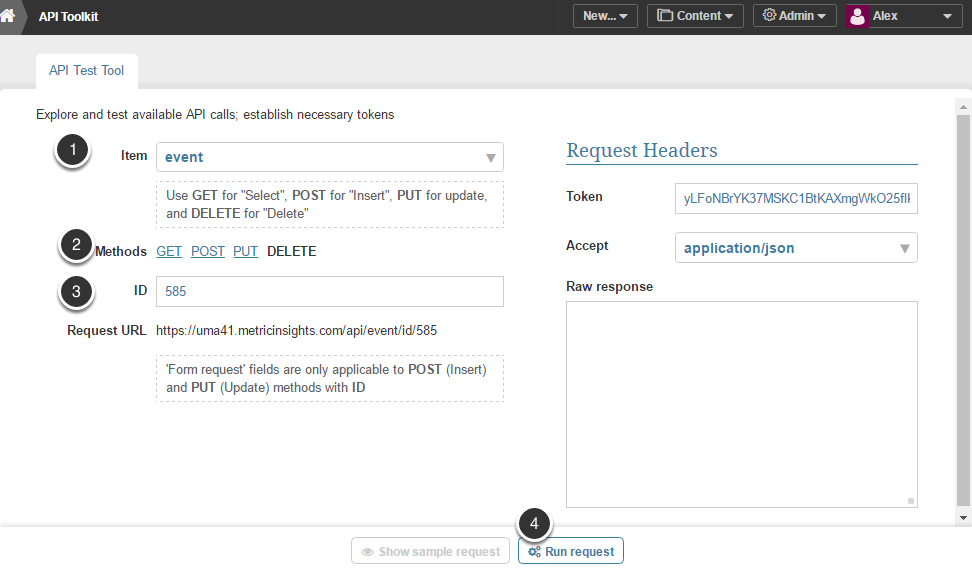Open the New... dropdown menu
The image size is (972, 568).
pos(604,16)
